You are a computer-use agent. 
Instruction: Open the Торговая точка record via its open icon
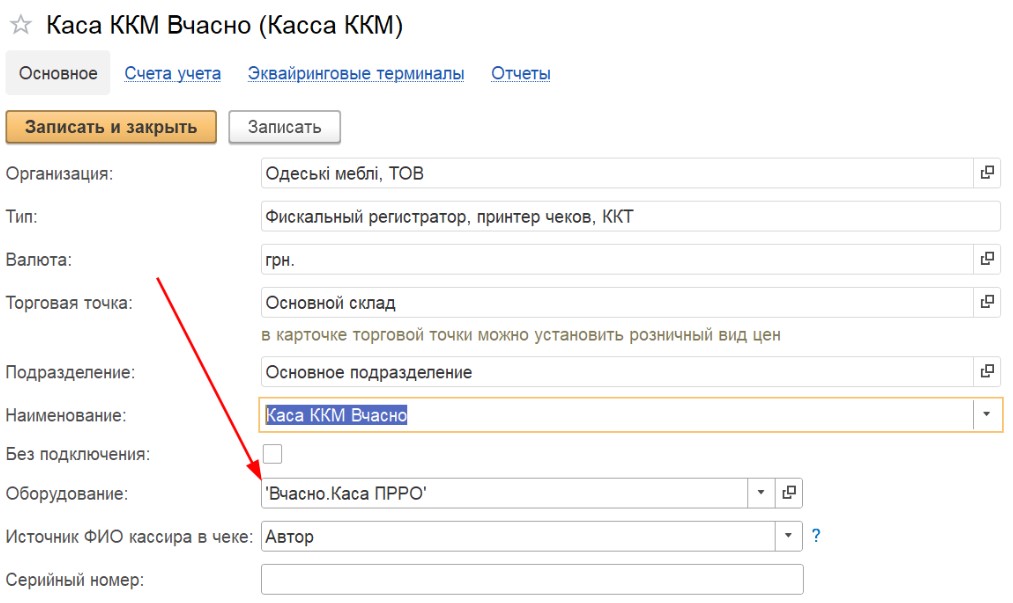(x=987, y=301)
